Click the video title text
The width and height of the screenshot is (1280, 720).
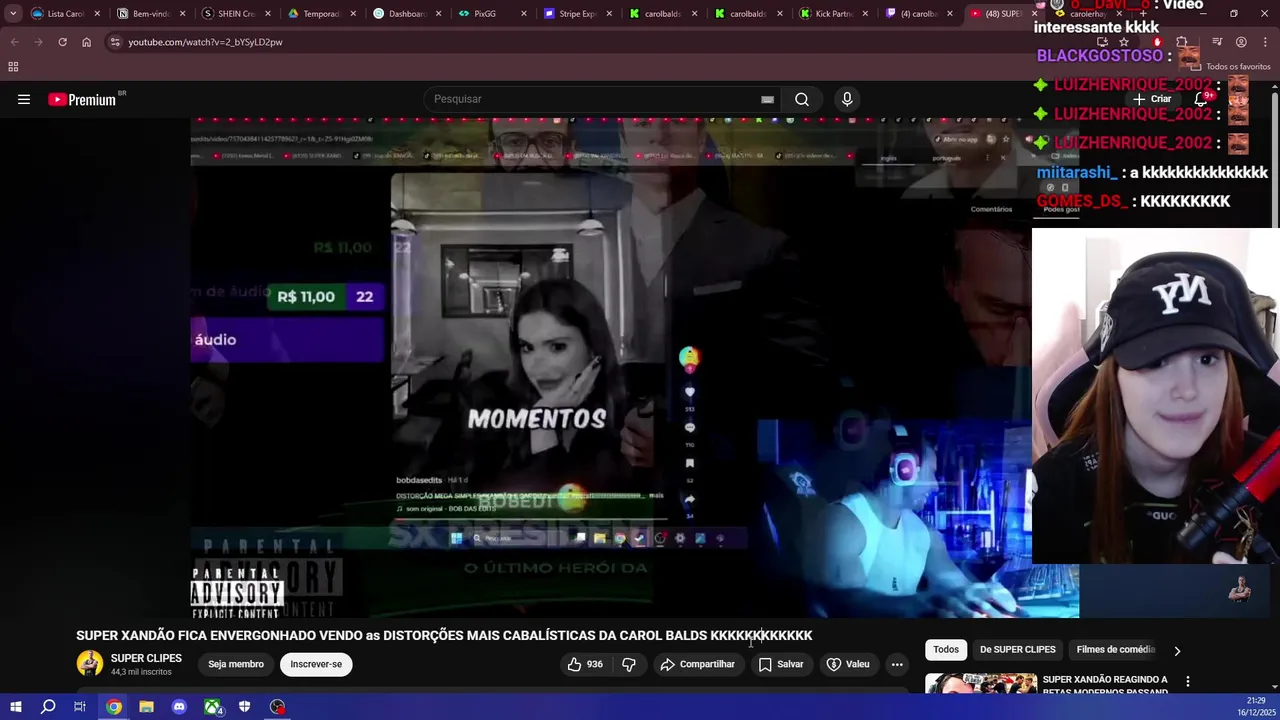click(444, 635)
